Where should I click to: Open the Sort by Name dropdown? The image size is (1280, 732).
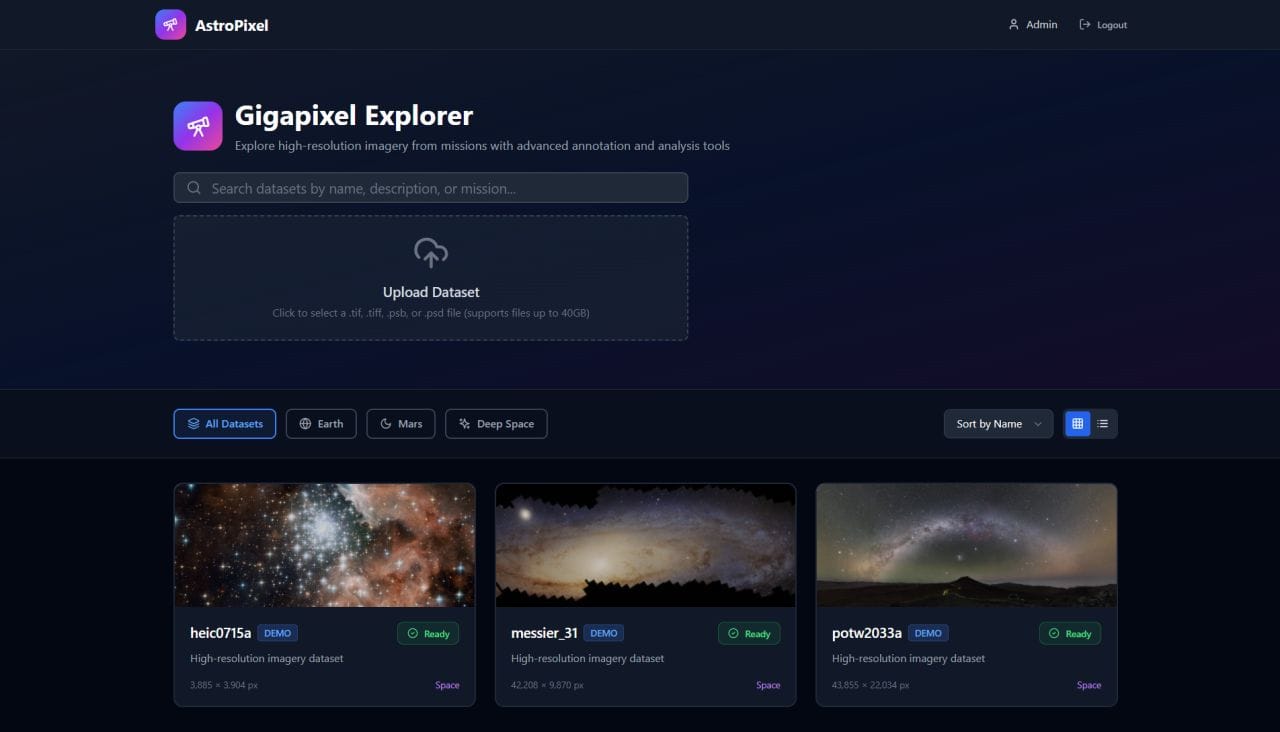click(x=998, y=424)
